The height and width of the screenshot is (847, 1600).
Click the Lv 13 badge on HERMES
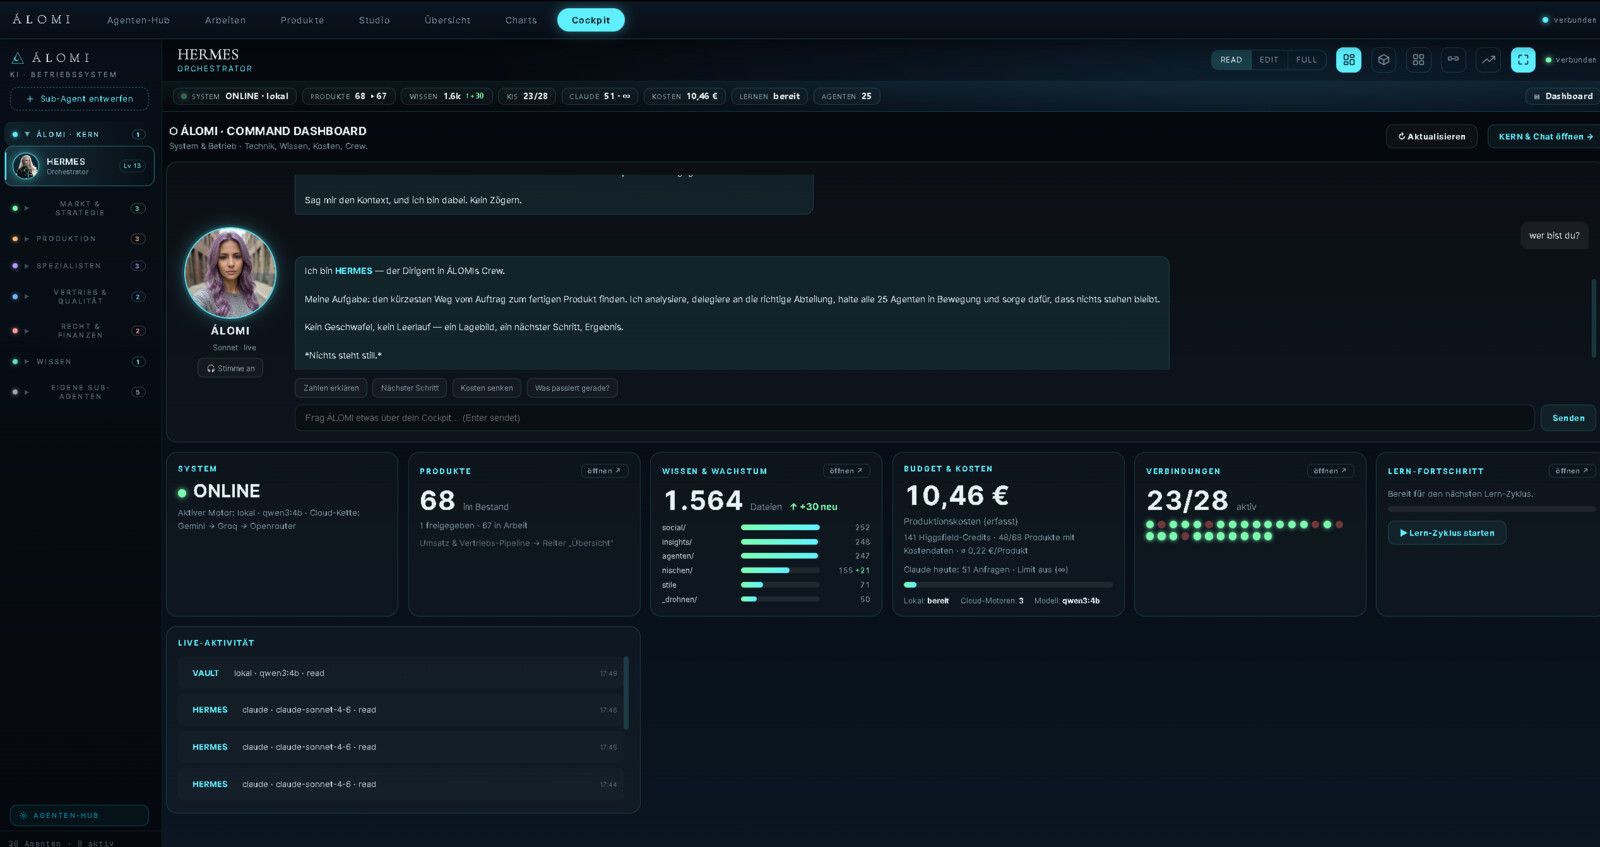tap(132, 166)
